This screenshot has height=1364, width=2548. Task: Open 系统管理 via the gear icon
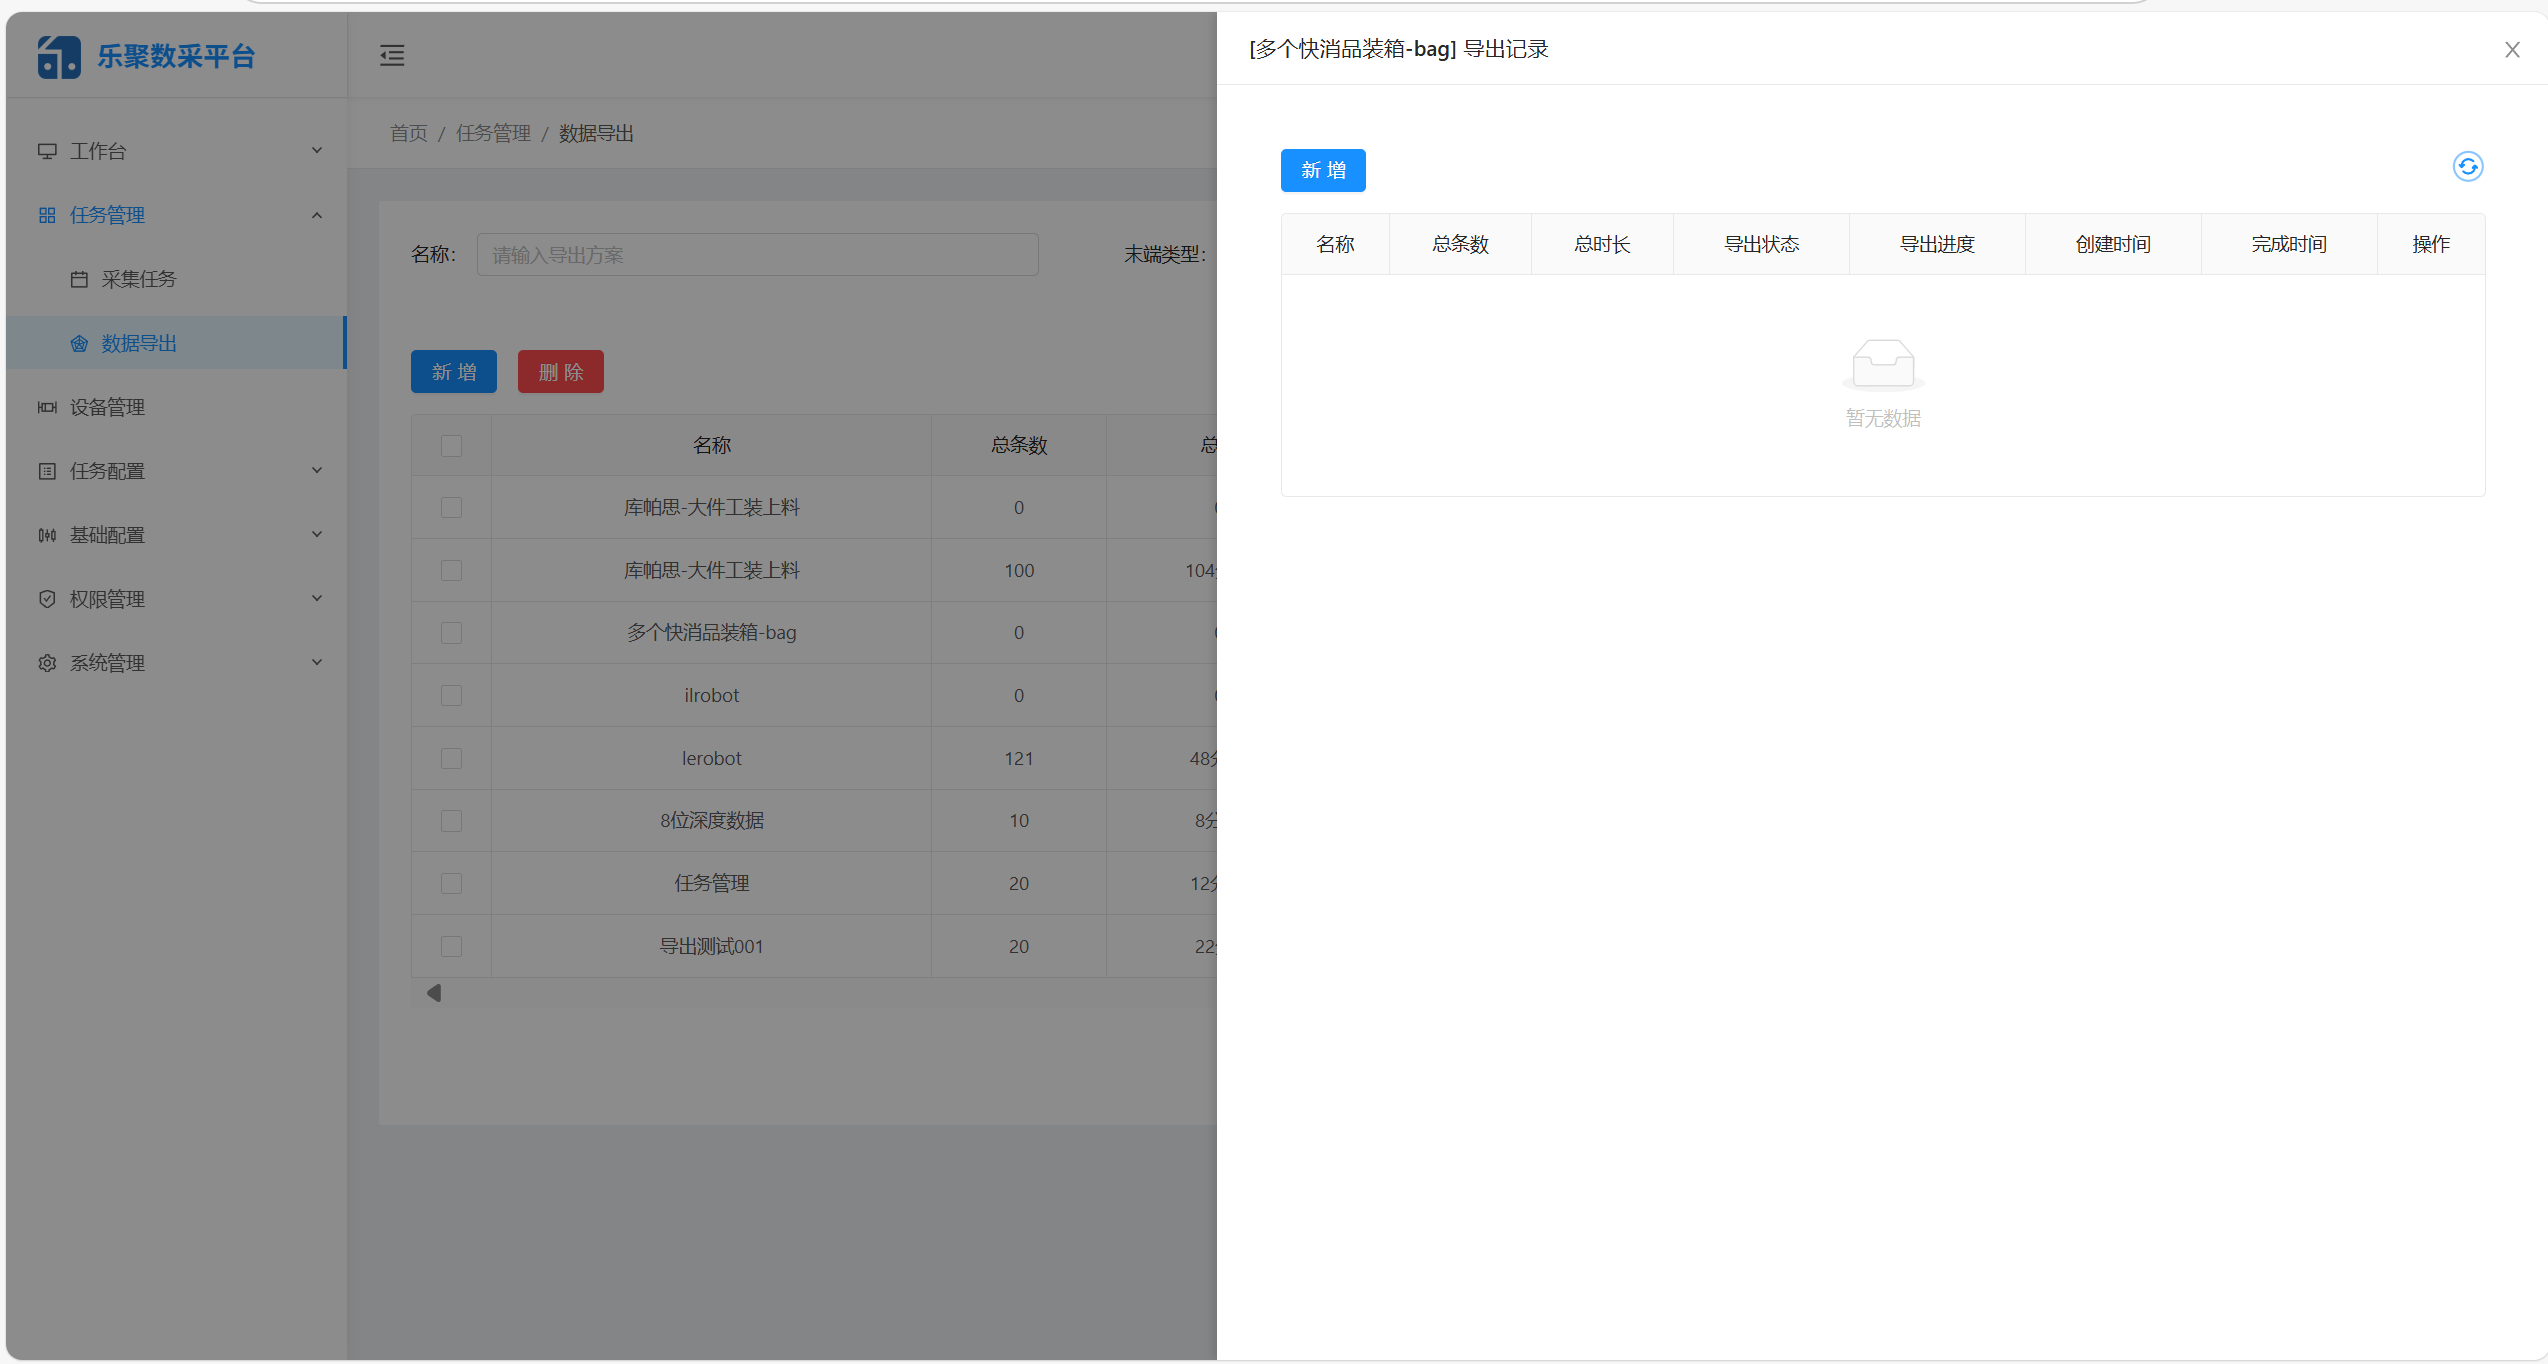pyautogui.click(x=47, y=663)
